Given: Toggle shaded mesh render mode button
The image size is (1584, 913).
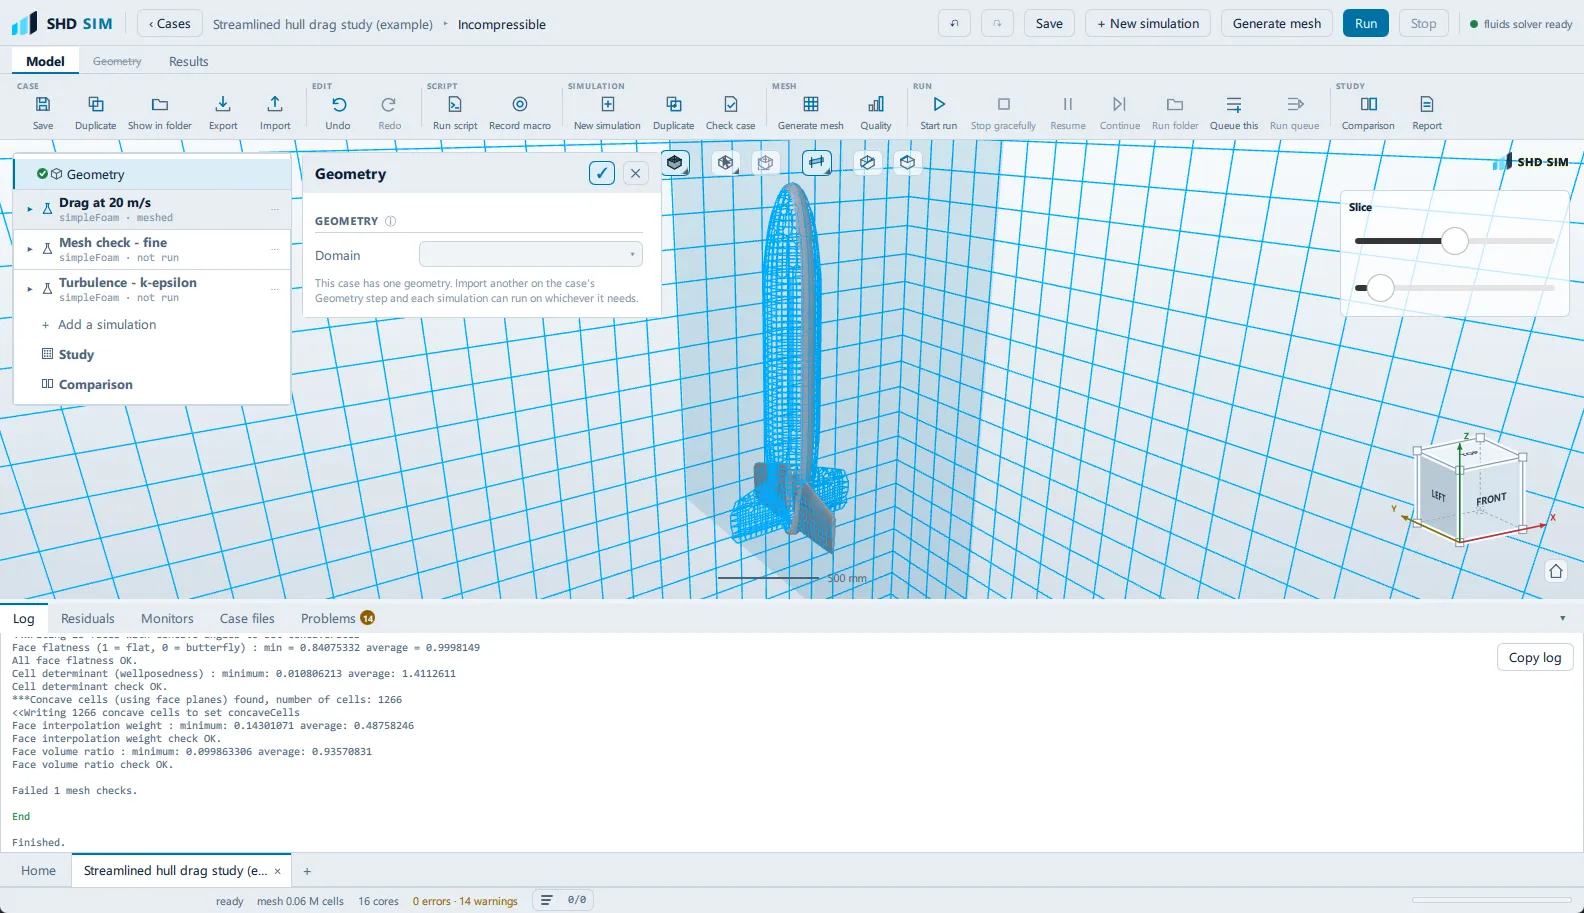Looking at the screenshot, I should tap(675, 162).
